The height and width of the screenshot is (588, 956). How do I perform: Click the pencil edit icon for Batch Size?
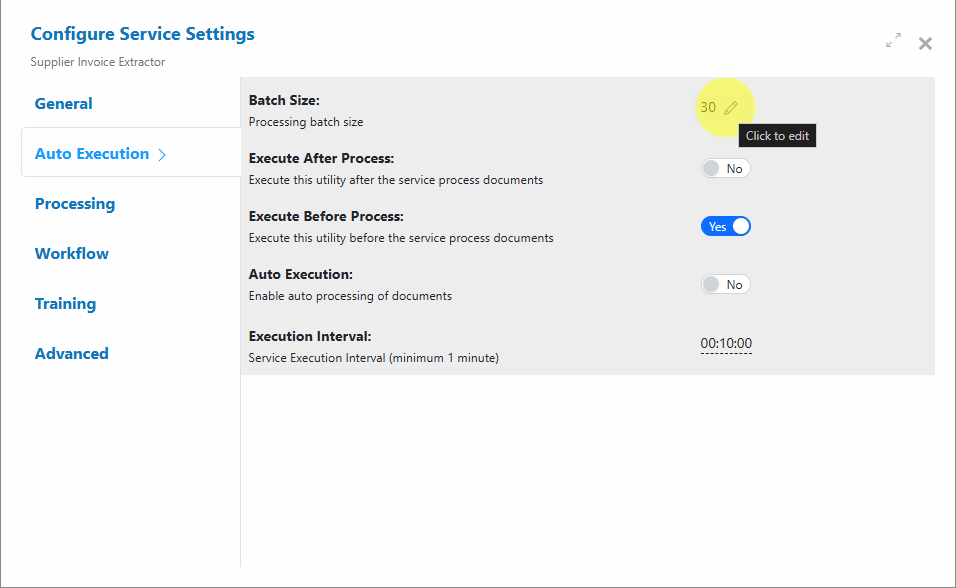[730, 108]
